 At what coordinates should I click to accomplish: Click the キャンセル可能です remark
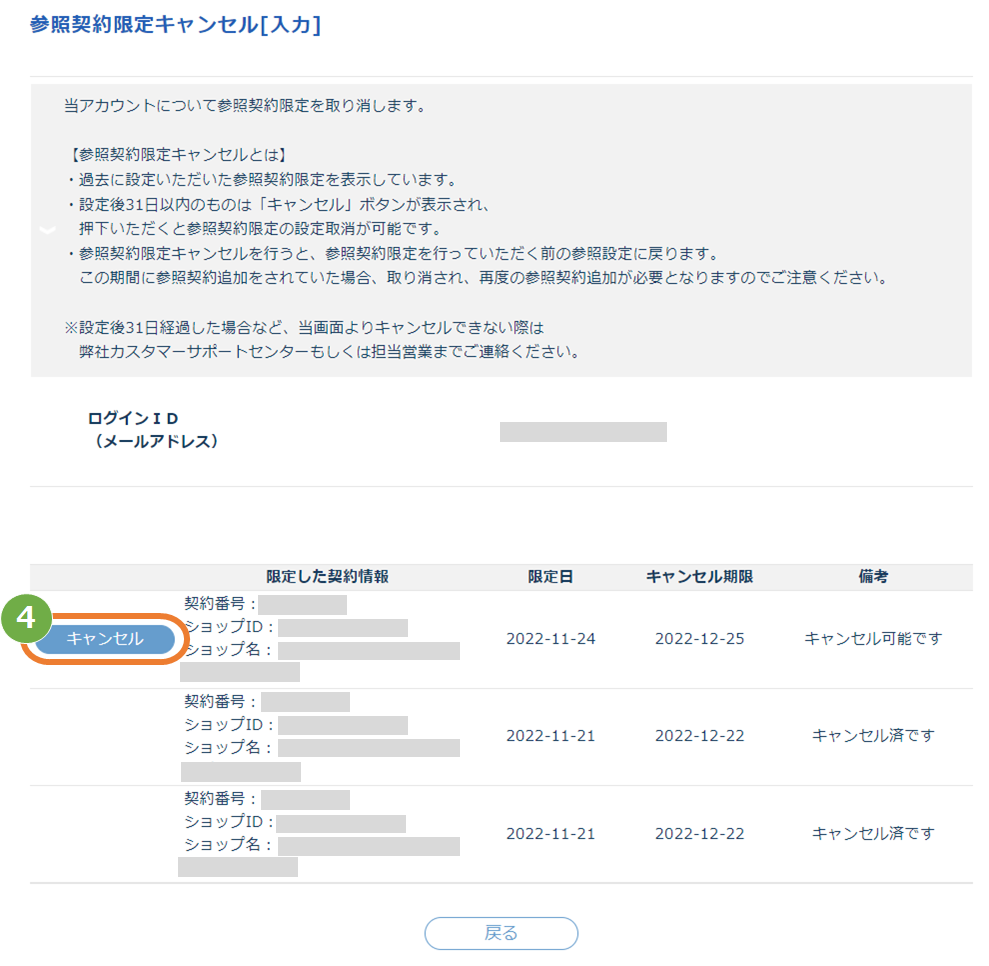pyautogui.click(x=873, y=639)
